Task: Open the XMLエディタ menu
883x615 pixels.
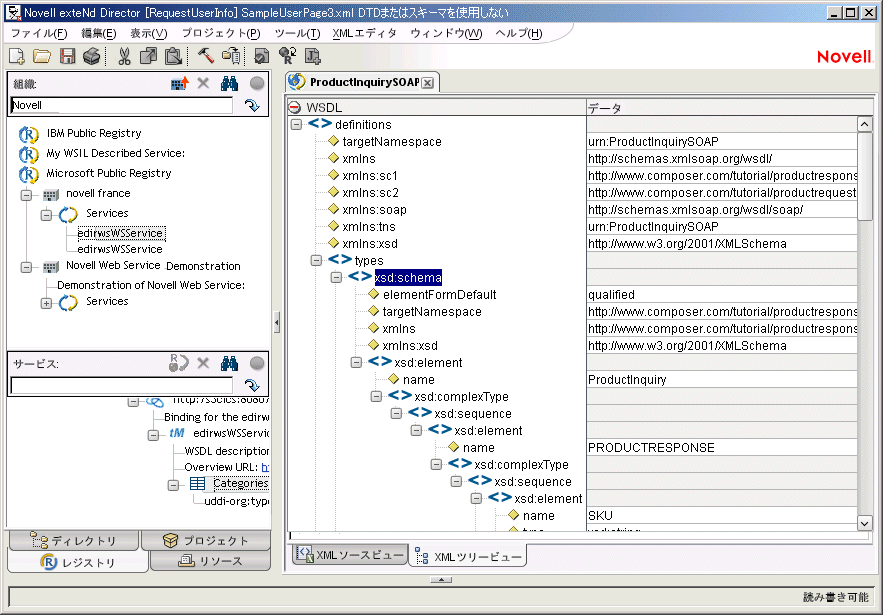Action: point(364,33)
